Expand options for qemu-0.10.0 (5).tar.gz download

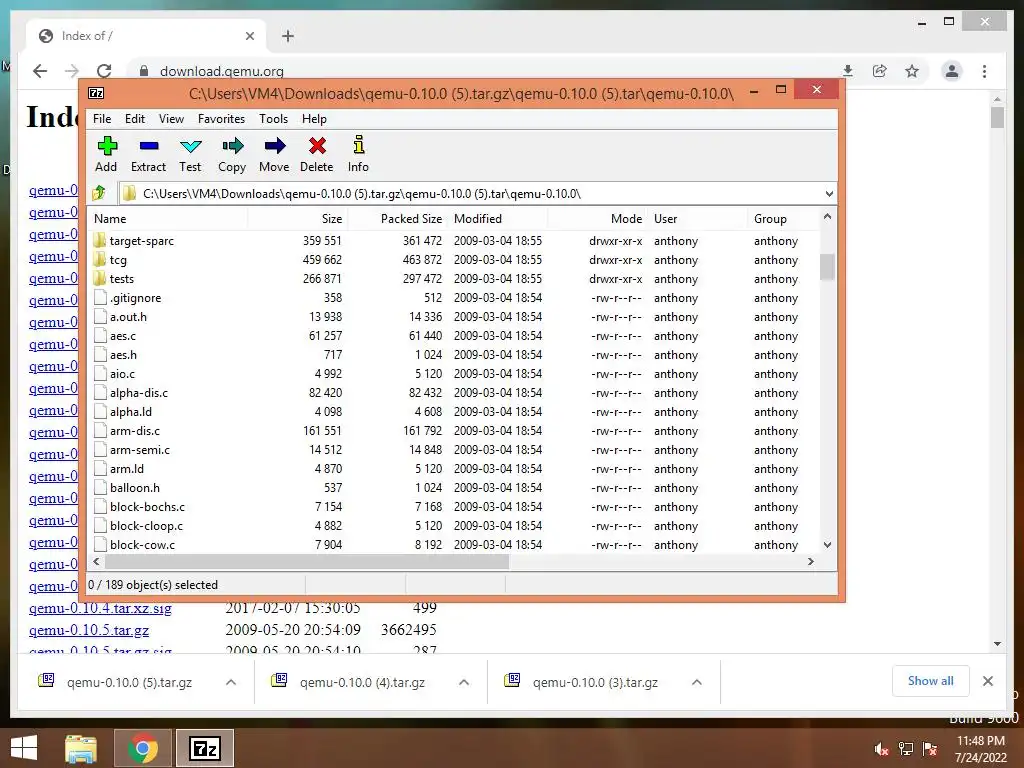tap(231, 682)
